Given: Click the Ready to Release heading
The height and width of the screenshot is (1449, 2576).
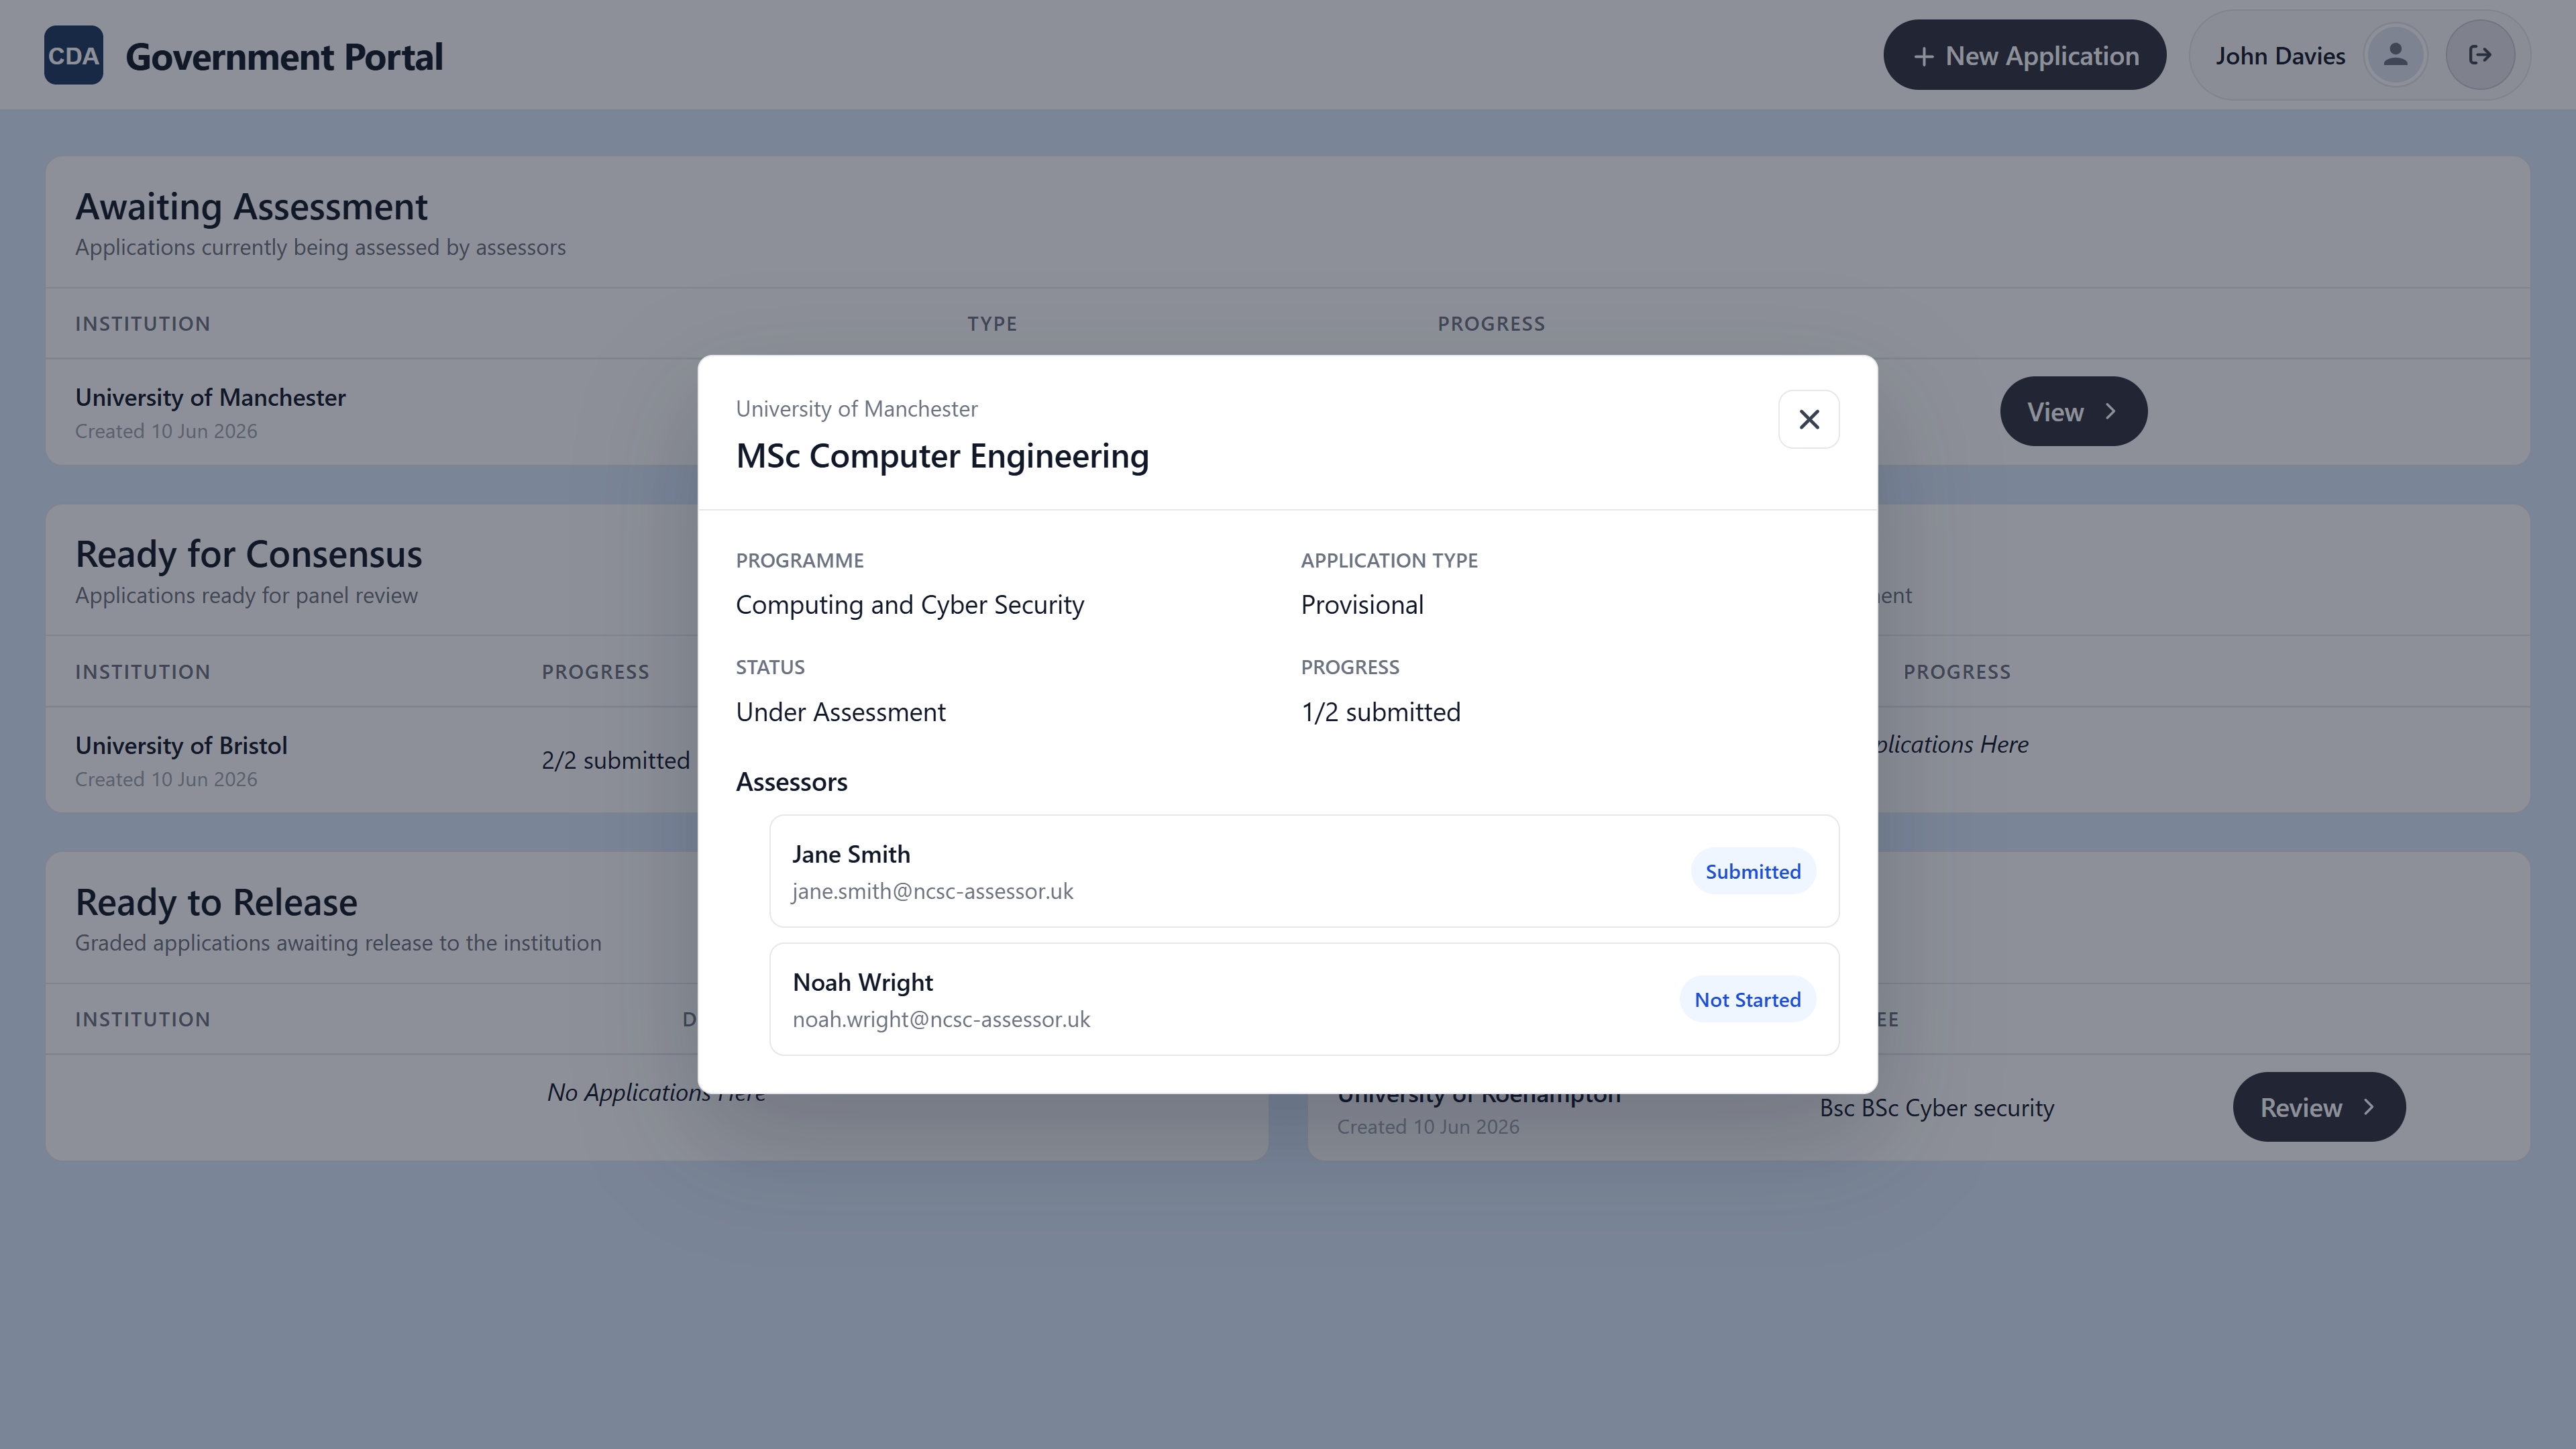Looking at the screenshot, I should (x=216, y=903).
